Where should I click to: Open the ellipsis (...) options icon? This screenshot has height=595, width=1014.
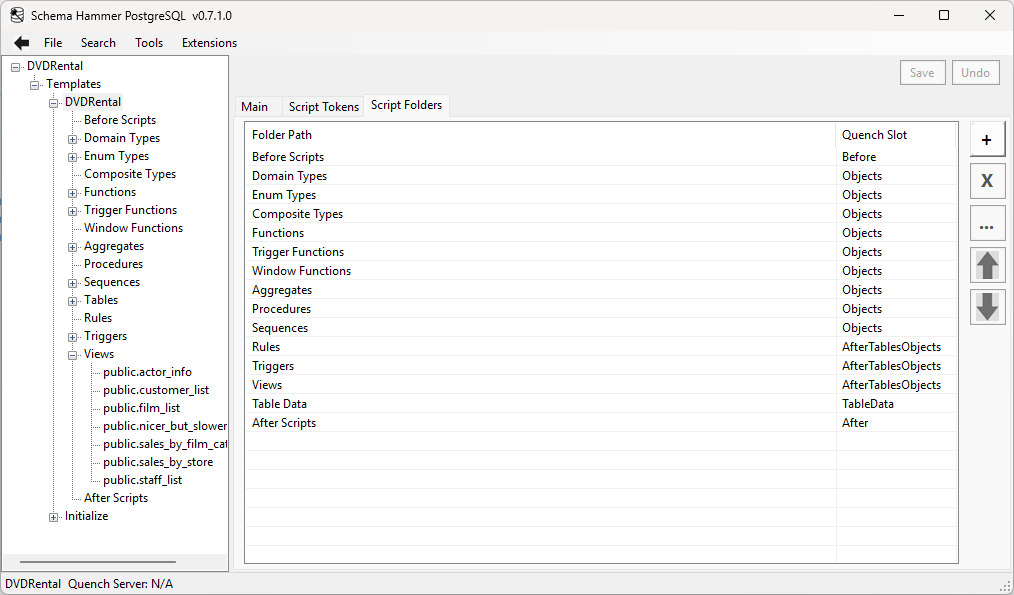[987, 223]
